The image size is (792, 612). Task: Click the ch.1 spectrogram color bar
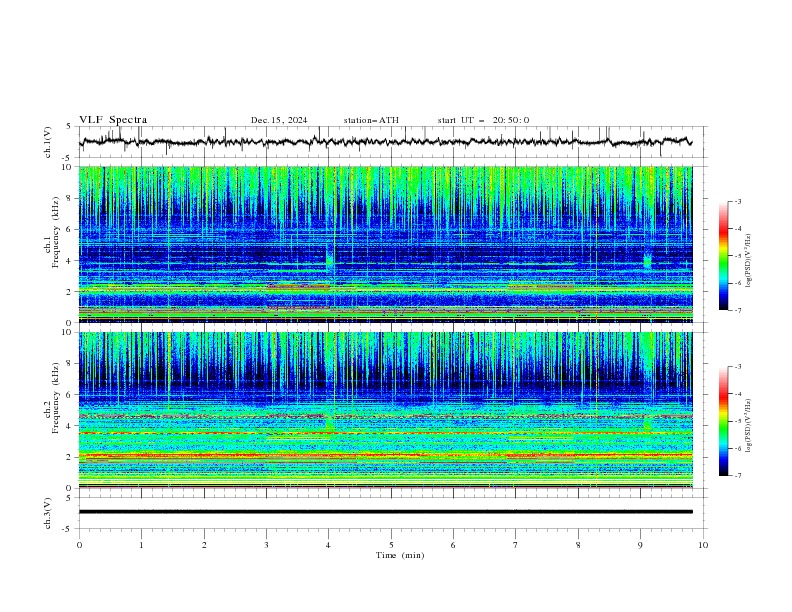pyautogui.click(x=724, y=255)
